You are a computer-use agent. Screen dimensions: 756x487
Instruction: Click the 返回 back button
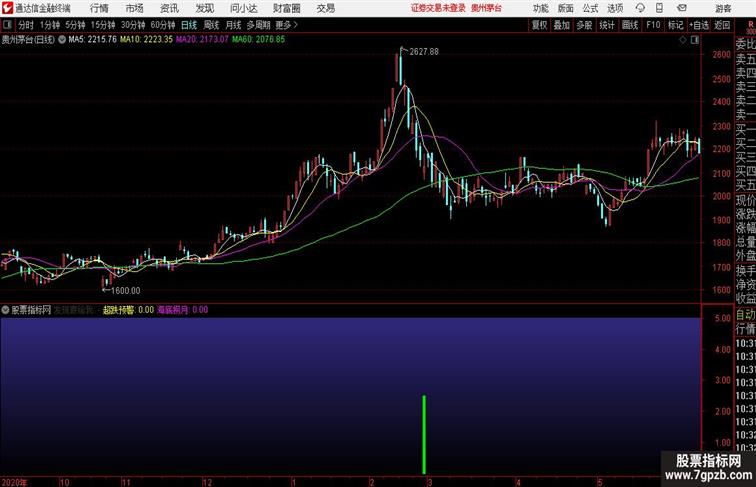coord(722,25)
